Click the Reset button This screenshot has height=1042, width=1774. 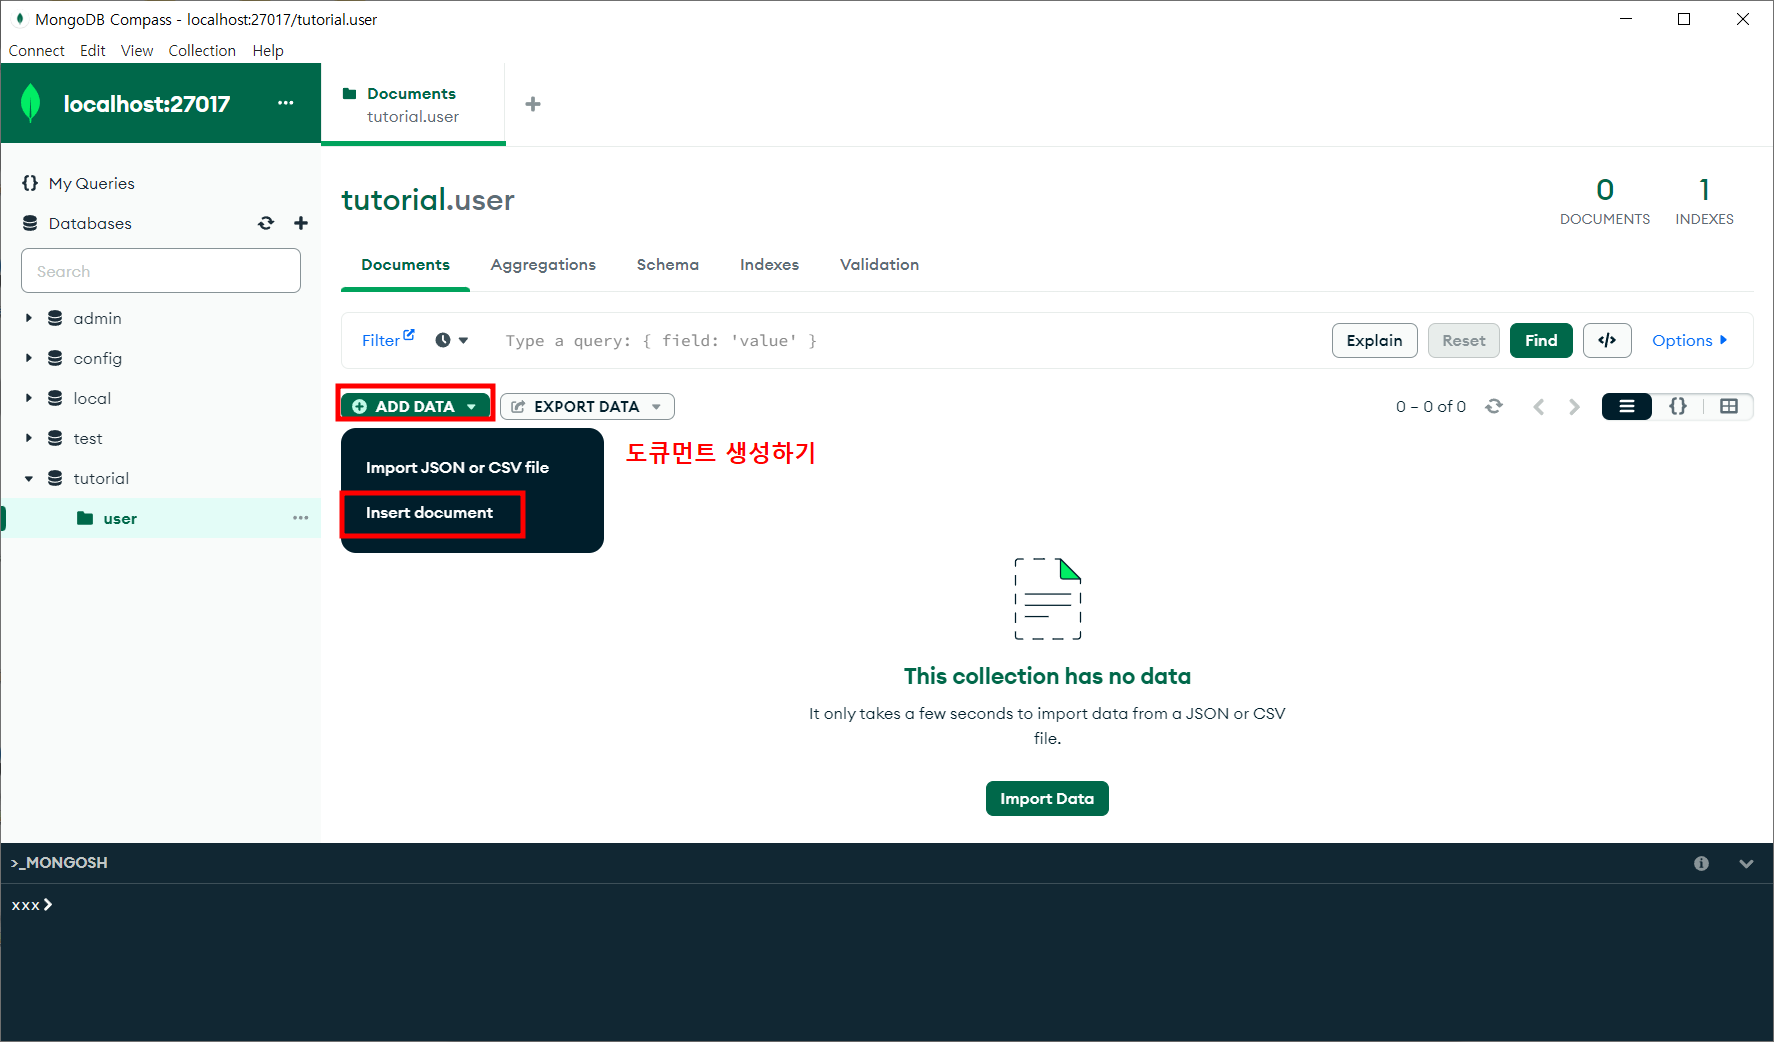coord(1464,341)
